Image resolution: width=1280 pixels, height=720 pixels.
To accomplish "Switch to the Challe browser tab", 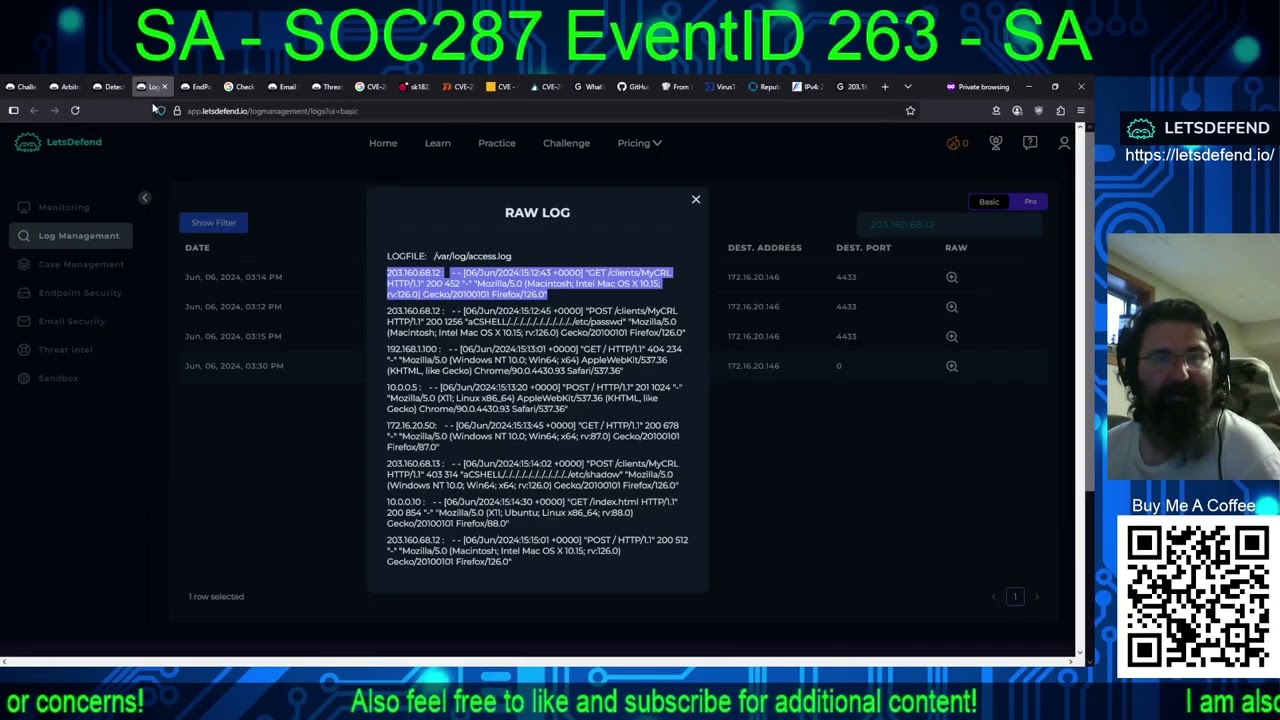I will (x=21, y=87).
